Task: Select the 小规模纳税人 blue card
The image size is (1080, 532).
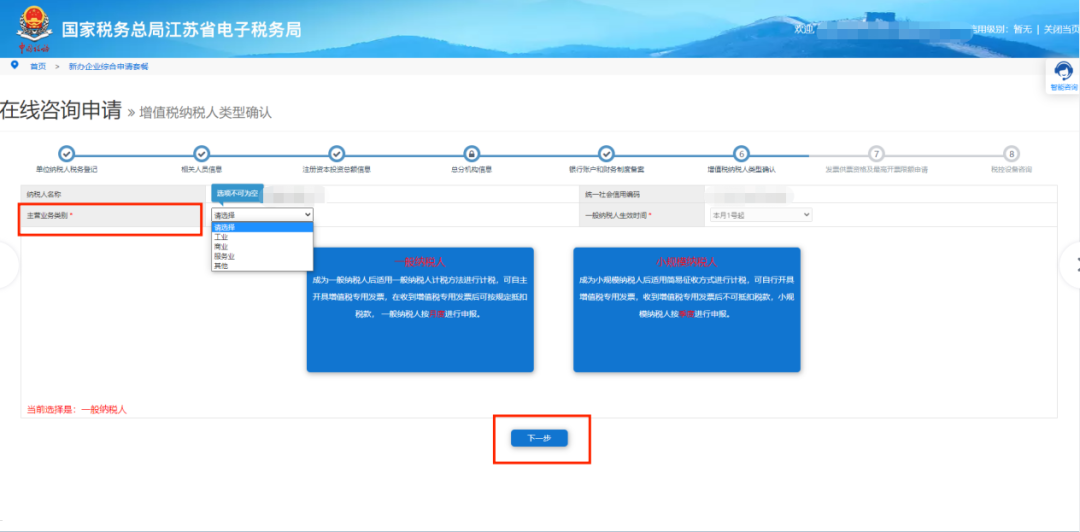Action: coord(686,310)
